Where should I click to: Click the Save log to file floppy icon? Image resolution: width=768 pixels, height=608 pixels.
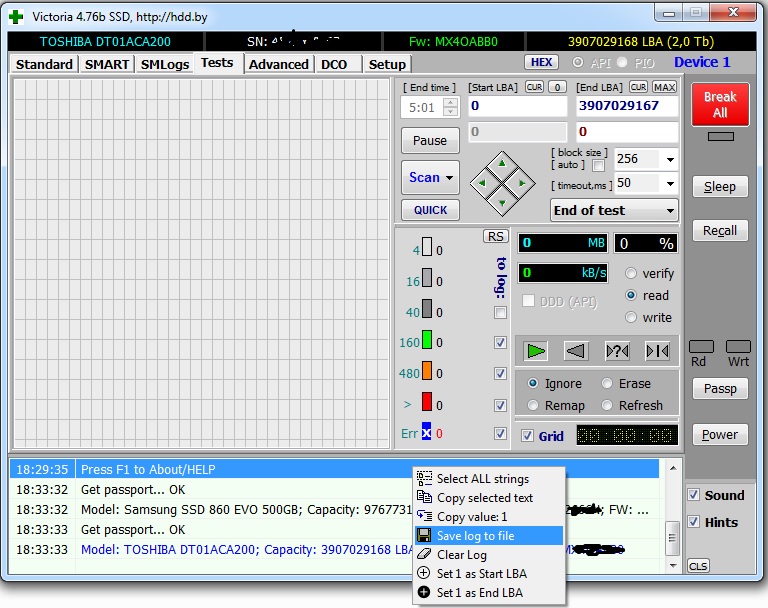[424, 535]
